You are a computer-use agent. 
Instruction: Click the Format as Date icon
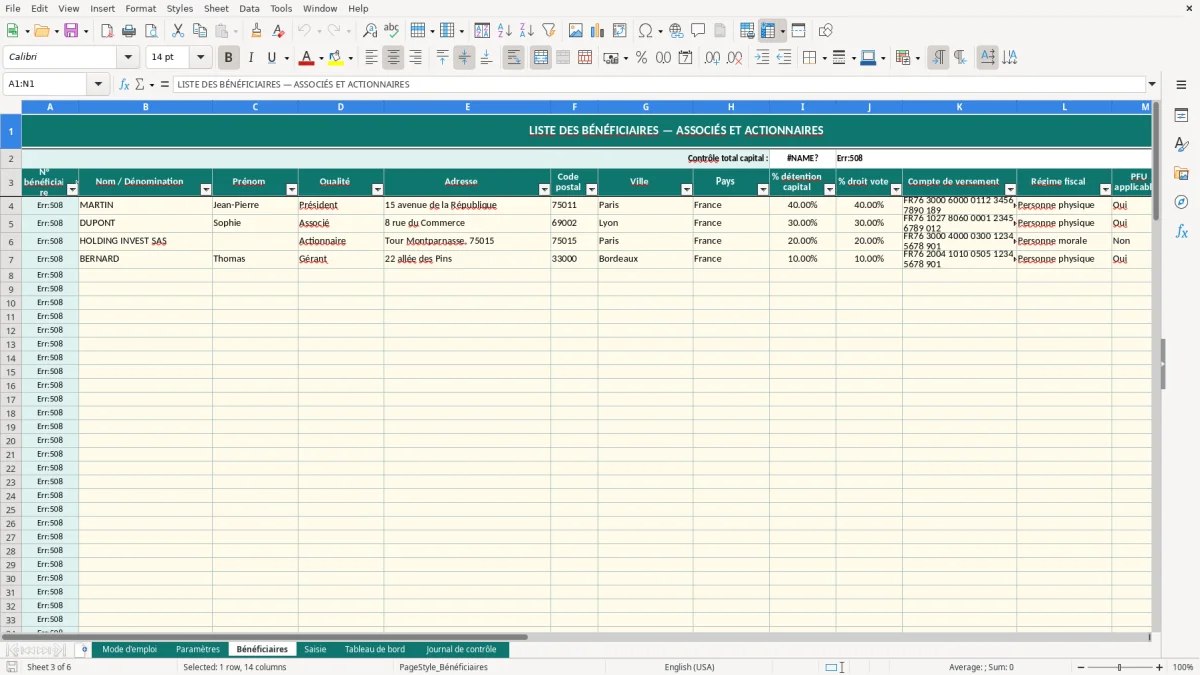click(685, 58)
